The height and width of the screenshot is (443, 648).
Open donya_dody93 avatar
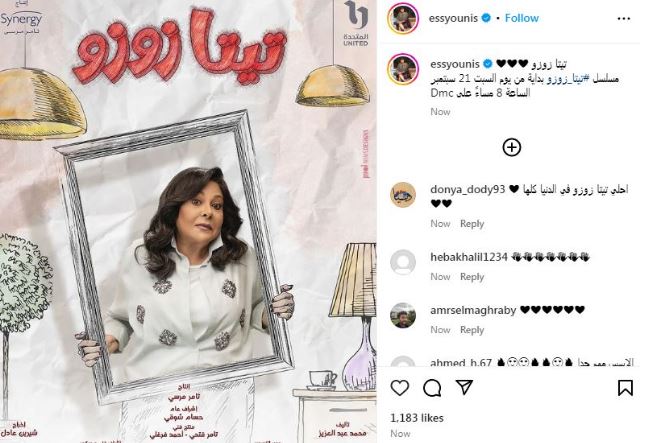click(403, 195)
